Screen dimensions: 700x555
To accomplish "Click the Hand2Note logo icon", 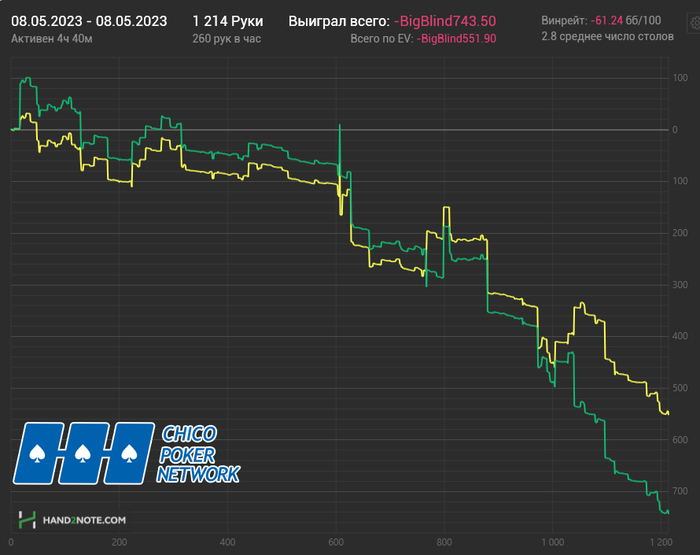I will 27,520.
